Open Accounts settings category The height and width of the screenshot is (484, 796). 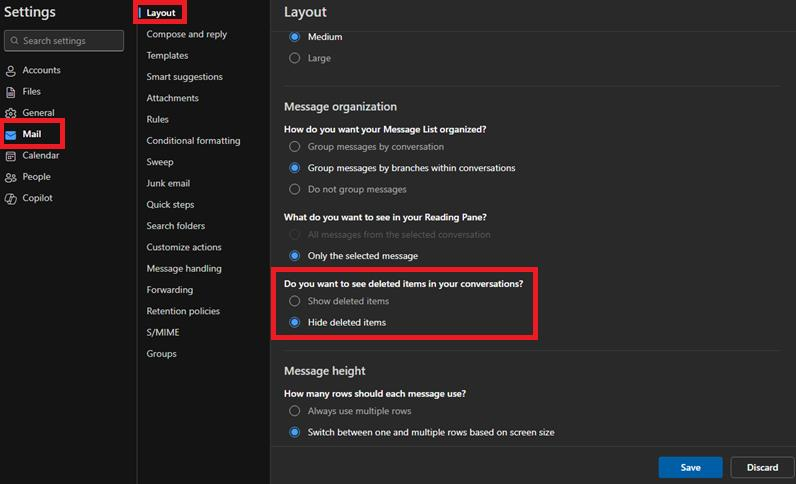tap(41, 70)
